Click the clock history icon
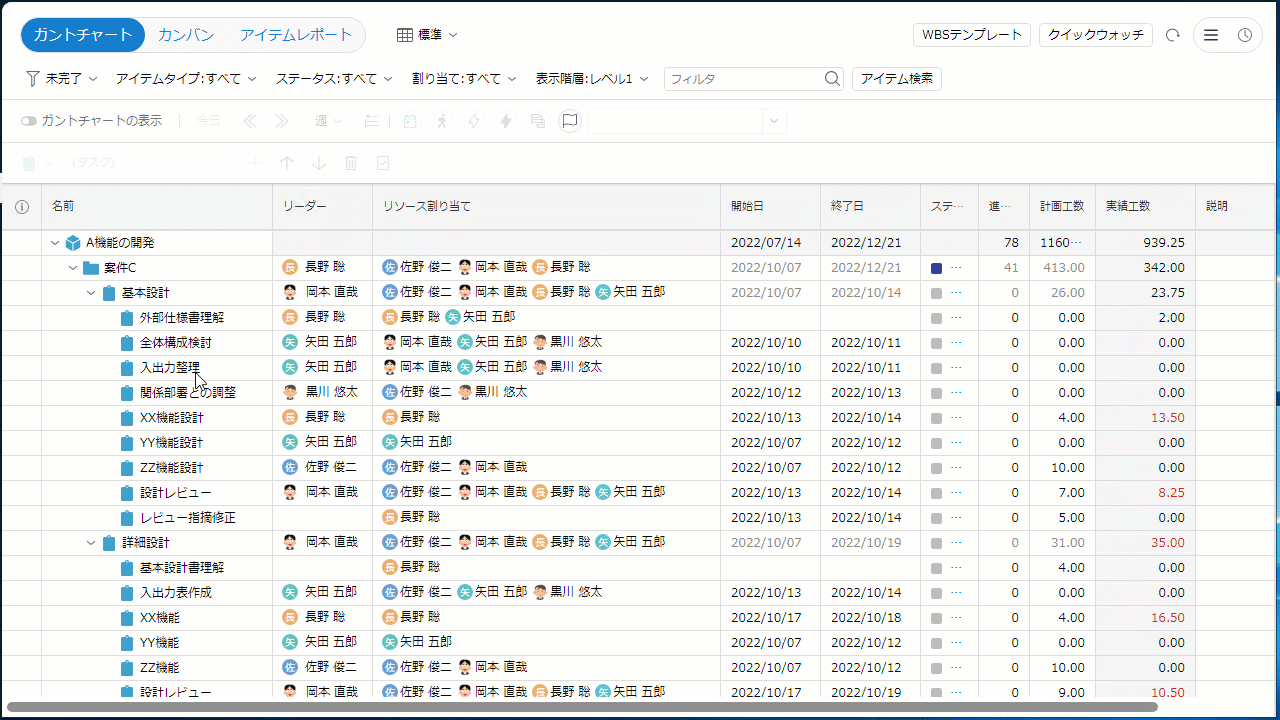This screenshot has height=720, width=1280. tap(1245, 35)
